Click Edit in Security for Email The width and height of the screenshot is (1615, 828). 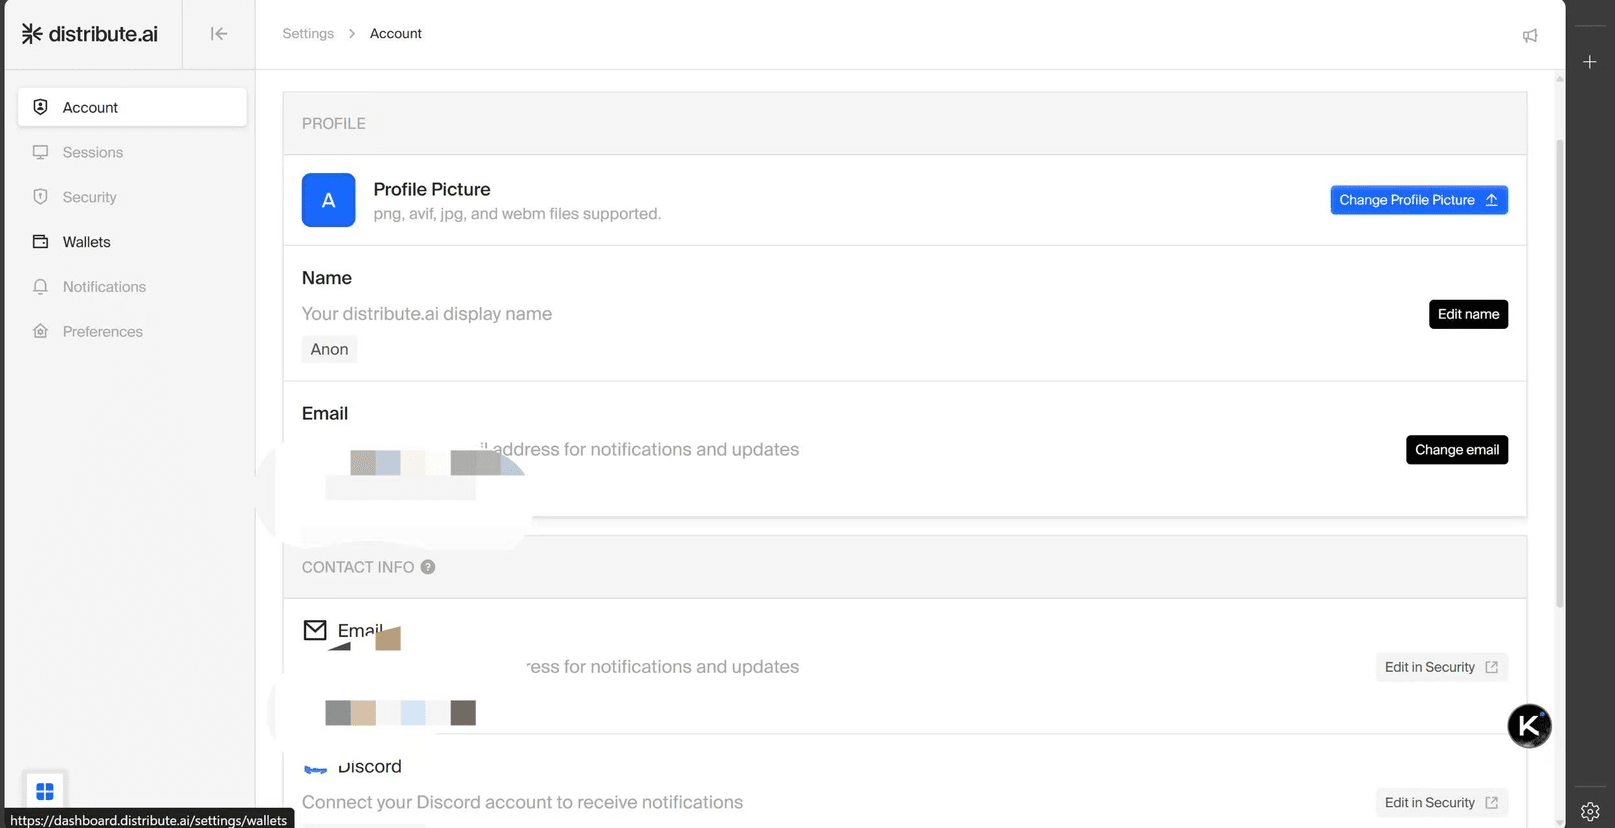[1441, 667]
